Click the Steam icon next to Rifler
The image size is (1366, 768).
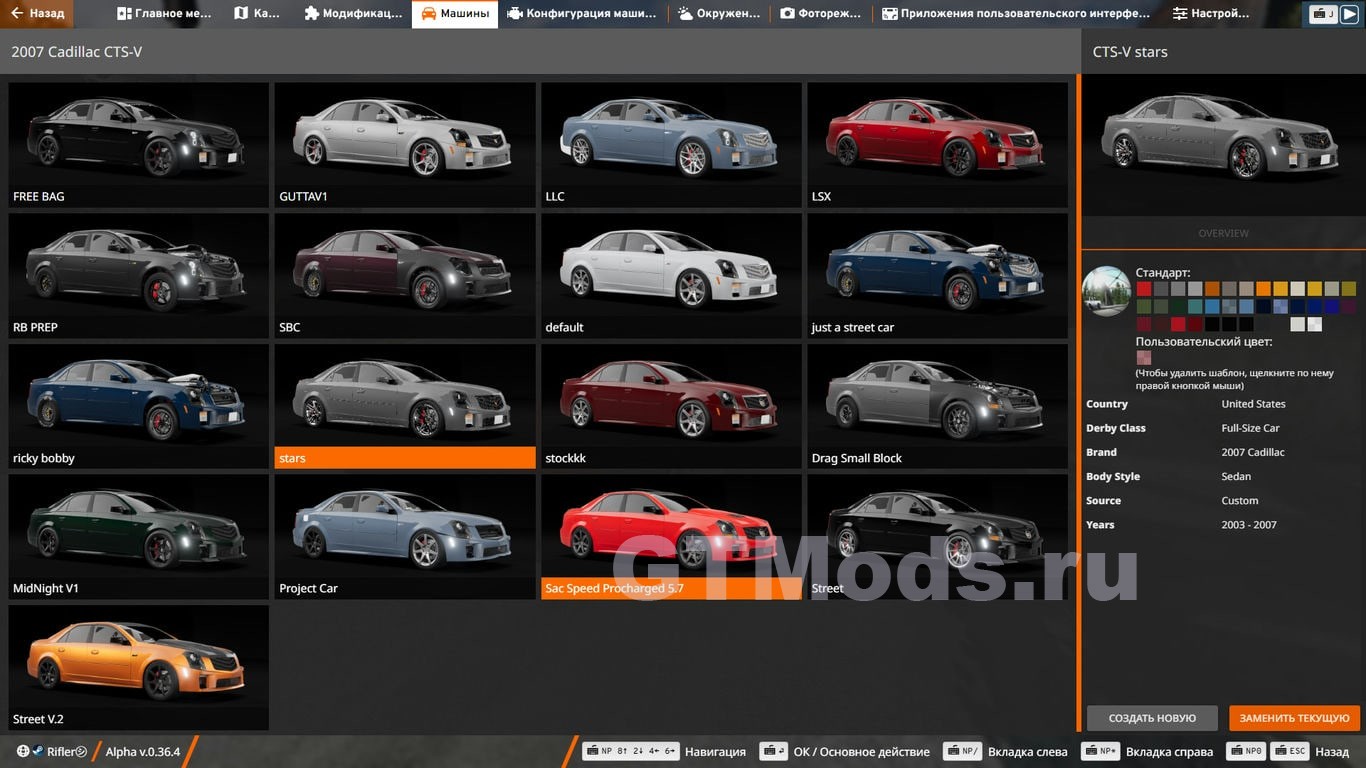37,751
